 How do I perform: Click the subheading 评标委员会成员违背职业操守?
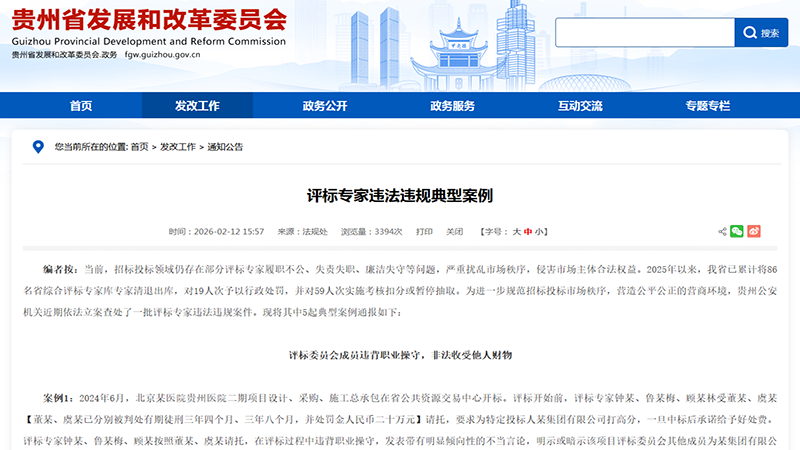click(355, 355)
